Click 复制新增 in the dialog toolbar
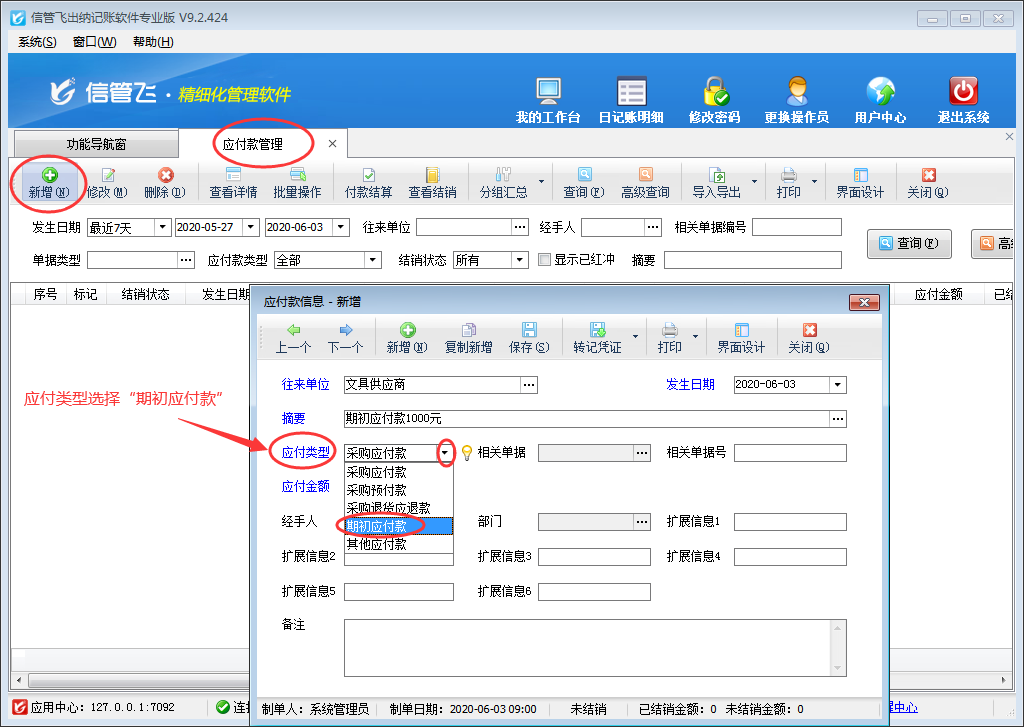This screenshot has width=1024, height=727. [x=468, y=338]
